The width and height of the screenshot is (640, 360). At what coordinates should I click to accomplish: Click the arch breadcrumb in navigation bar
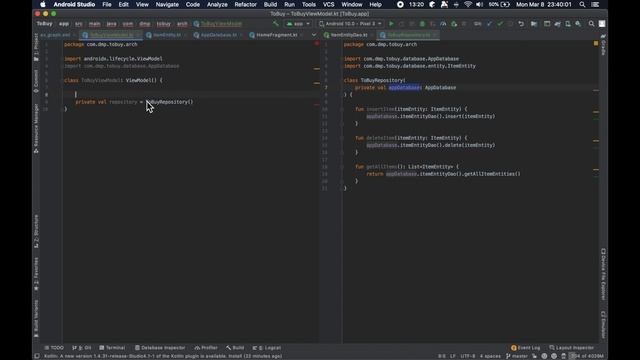pyautogui.click(x=182, y=24)
